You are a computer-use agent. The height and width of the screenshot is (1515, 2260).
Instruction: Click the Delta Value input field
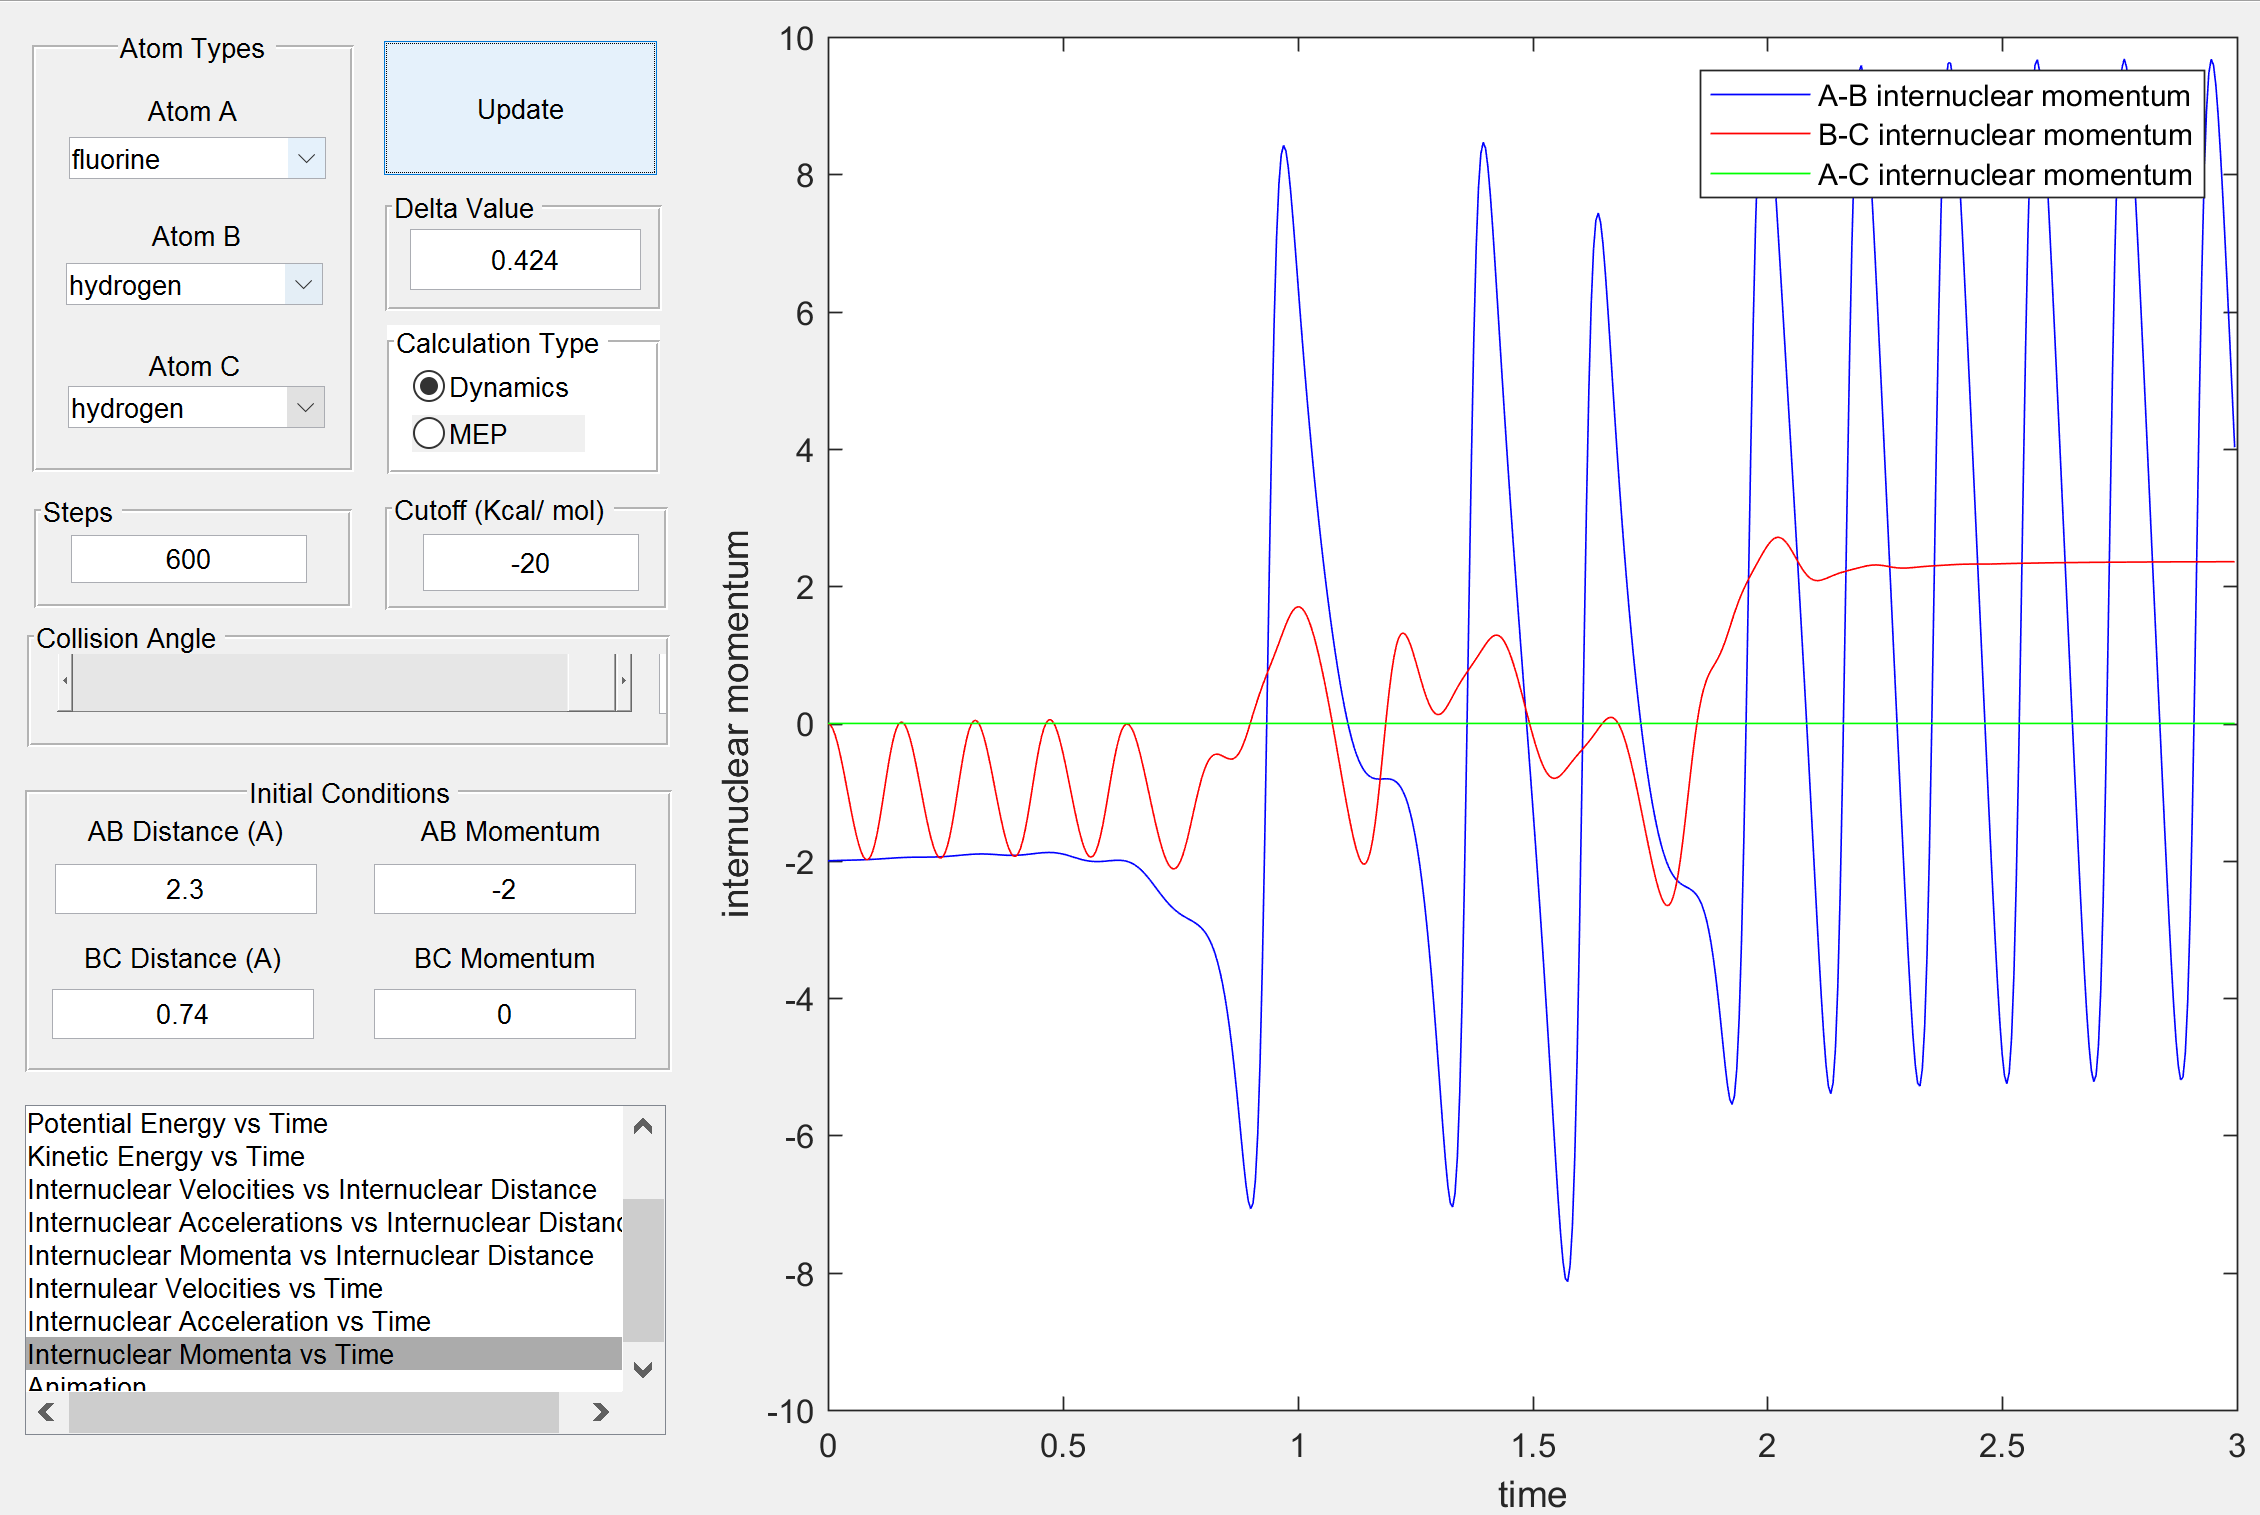[524, 260]
